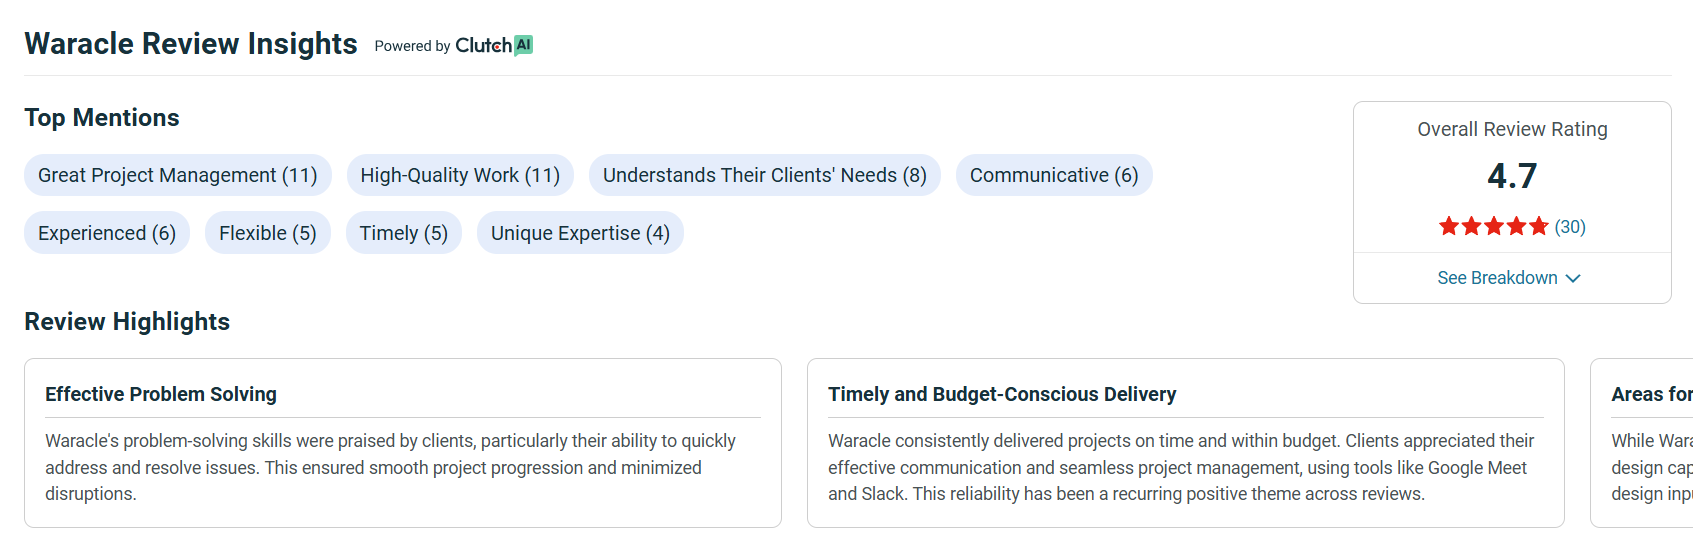Pick the Communicative (6) mention chip
Image resolution: width=1693 pixels, height=536 pixels.
1054,175
